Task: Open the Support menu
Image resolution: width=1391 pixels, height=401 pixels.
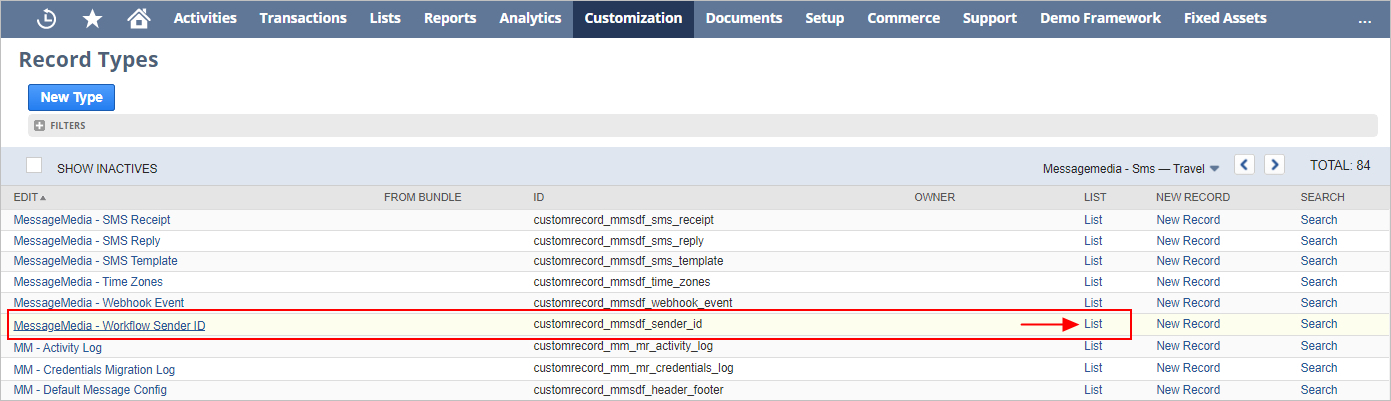Action: point(990,18)
